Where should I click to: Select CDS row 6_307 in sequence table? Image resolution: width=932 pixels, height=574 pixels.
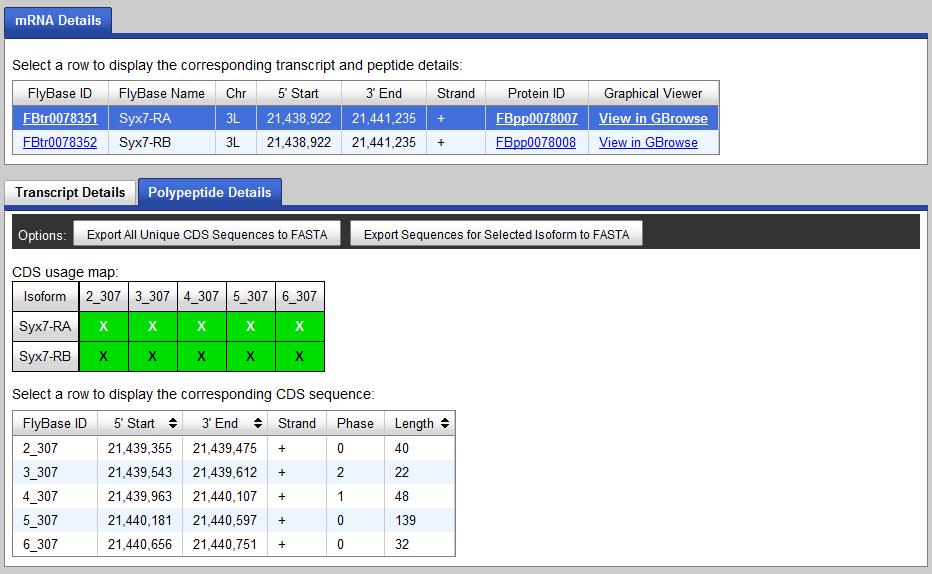[234, 544]
